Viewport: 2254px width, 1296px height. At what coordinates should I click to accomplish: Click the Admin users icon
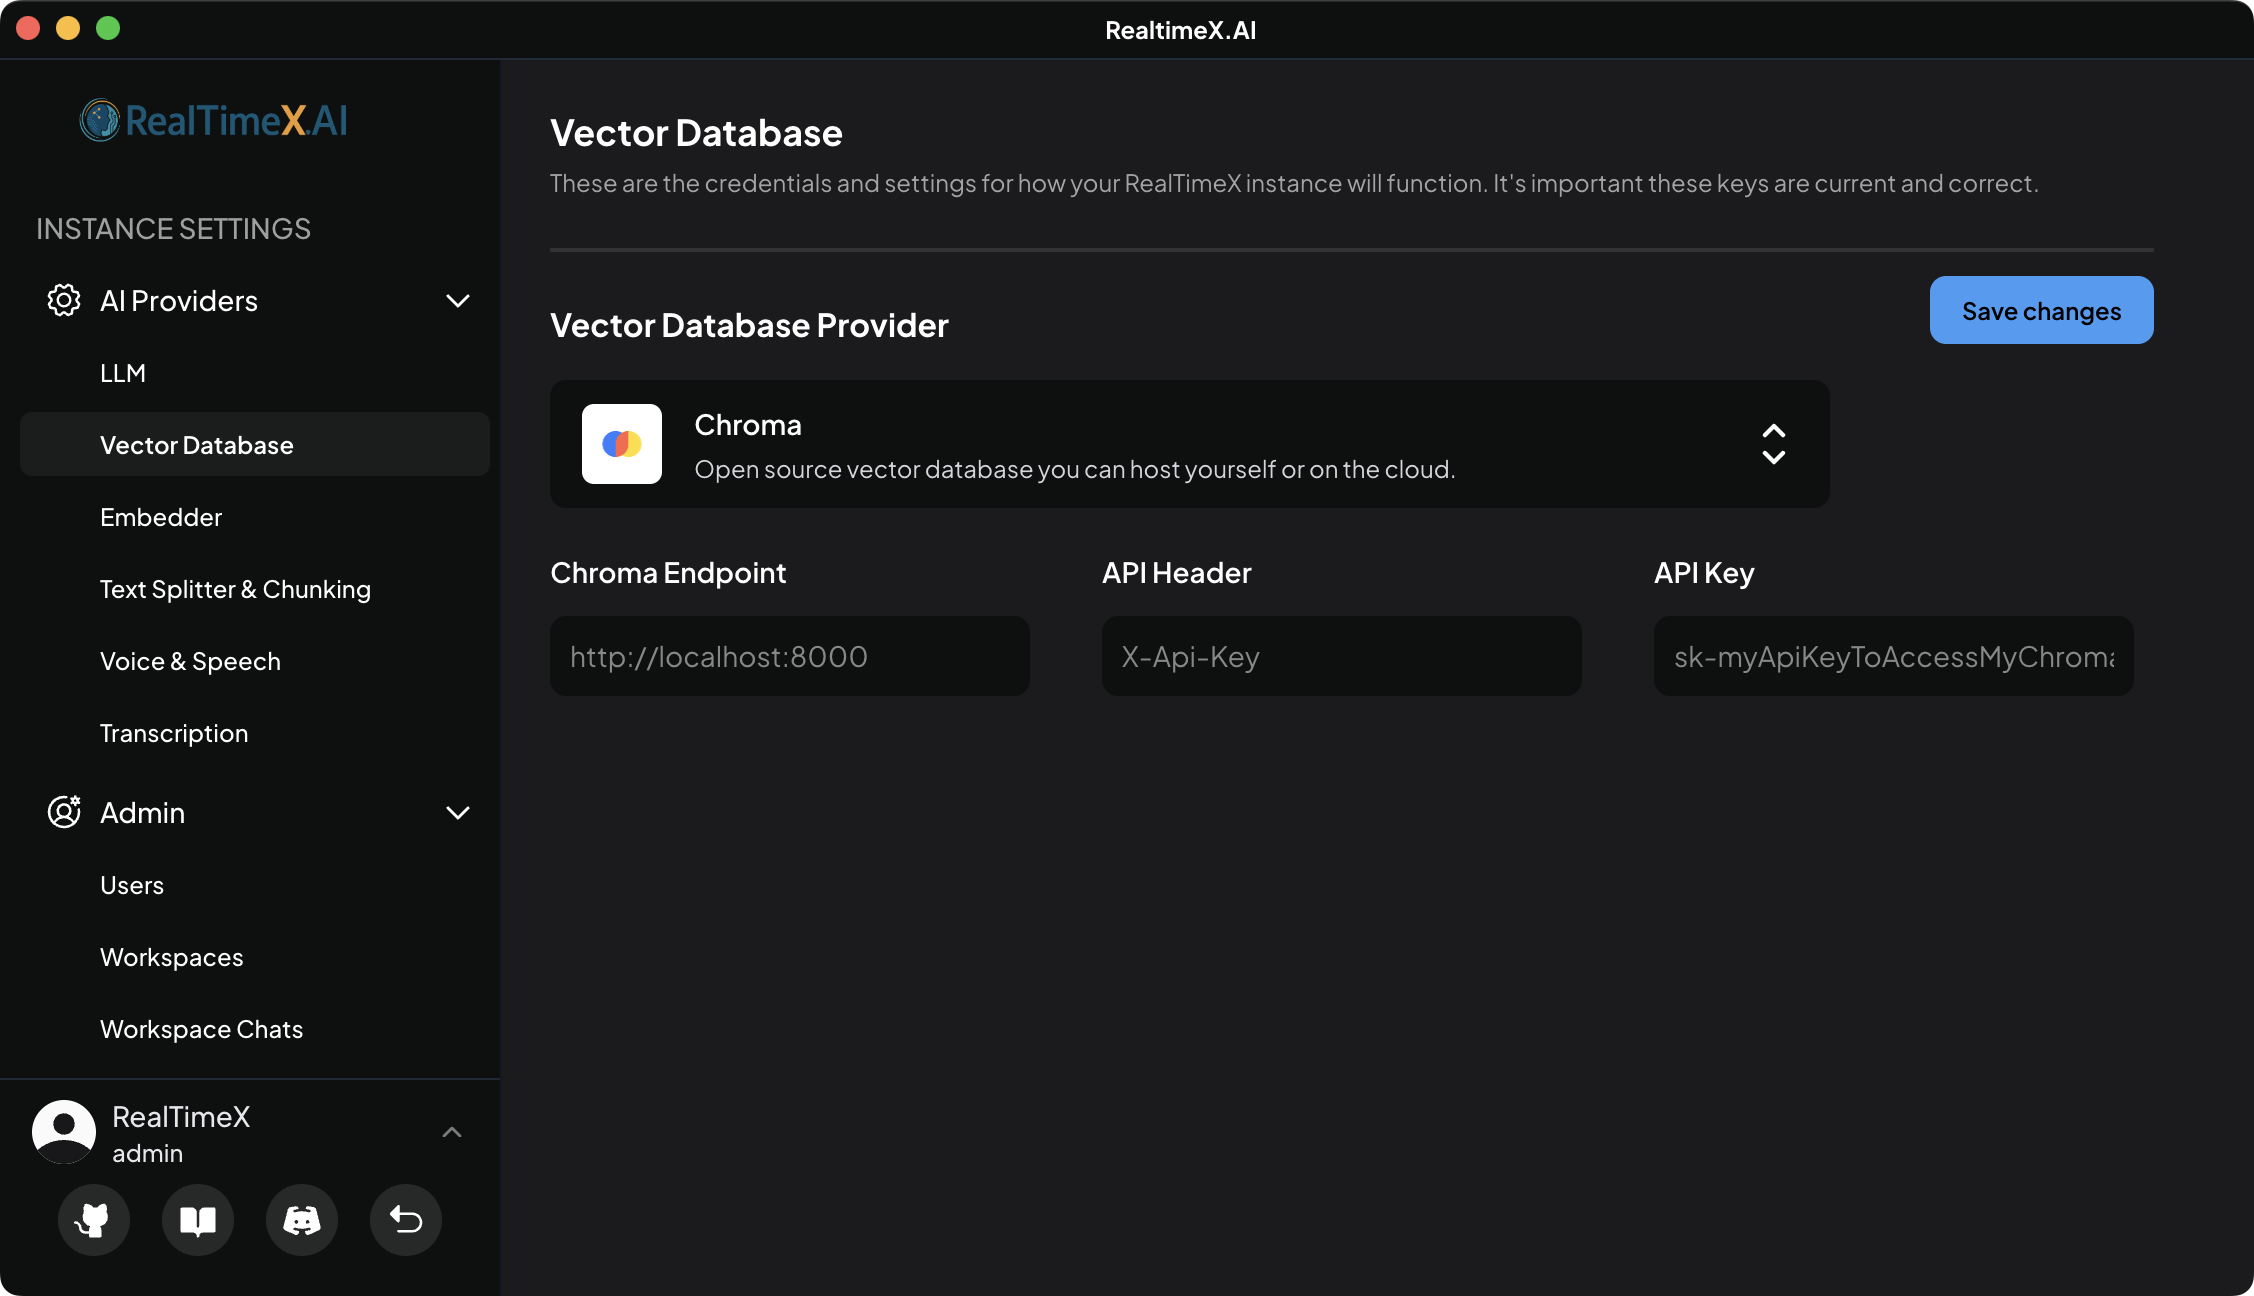pos(63,812)
